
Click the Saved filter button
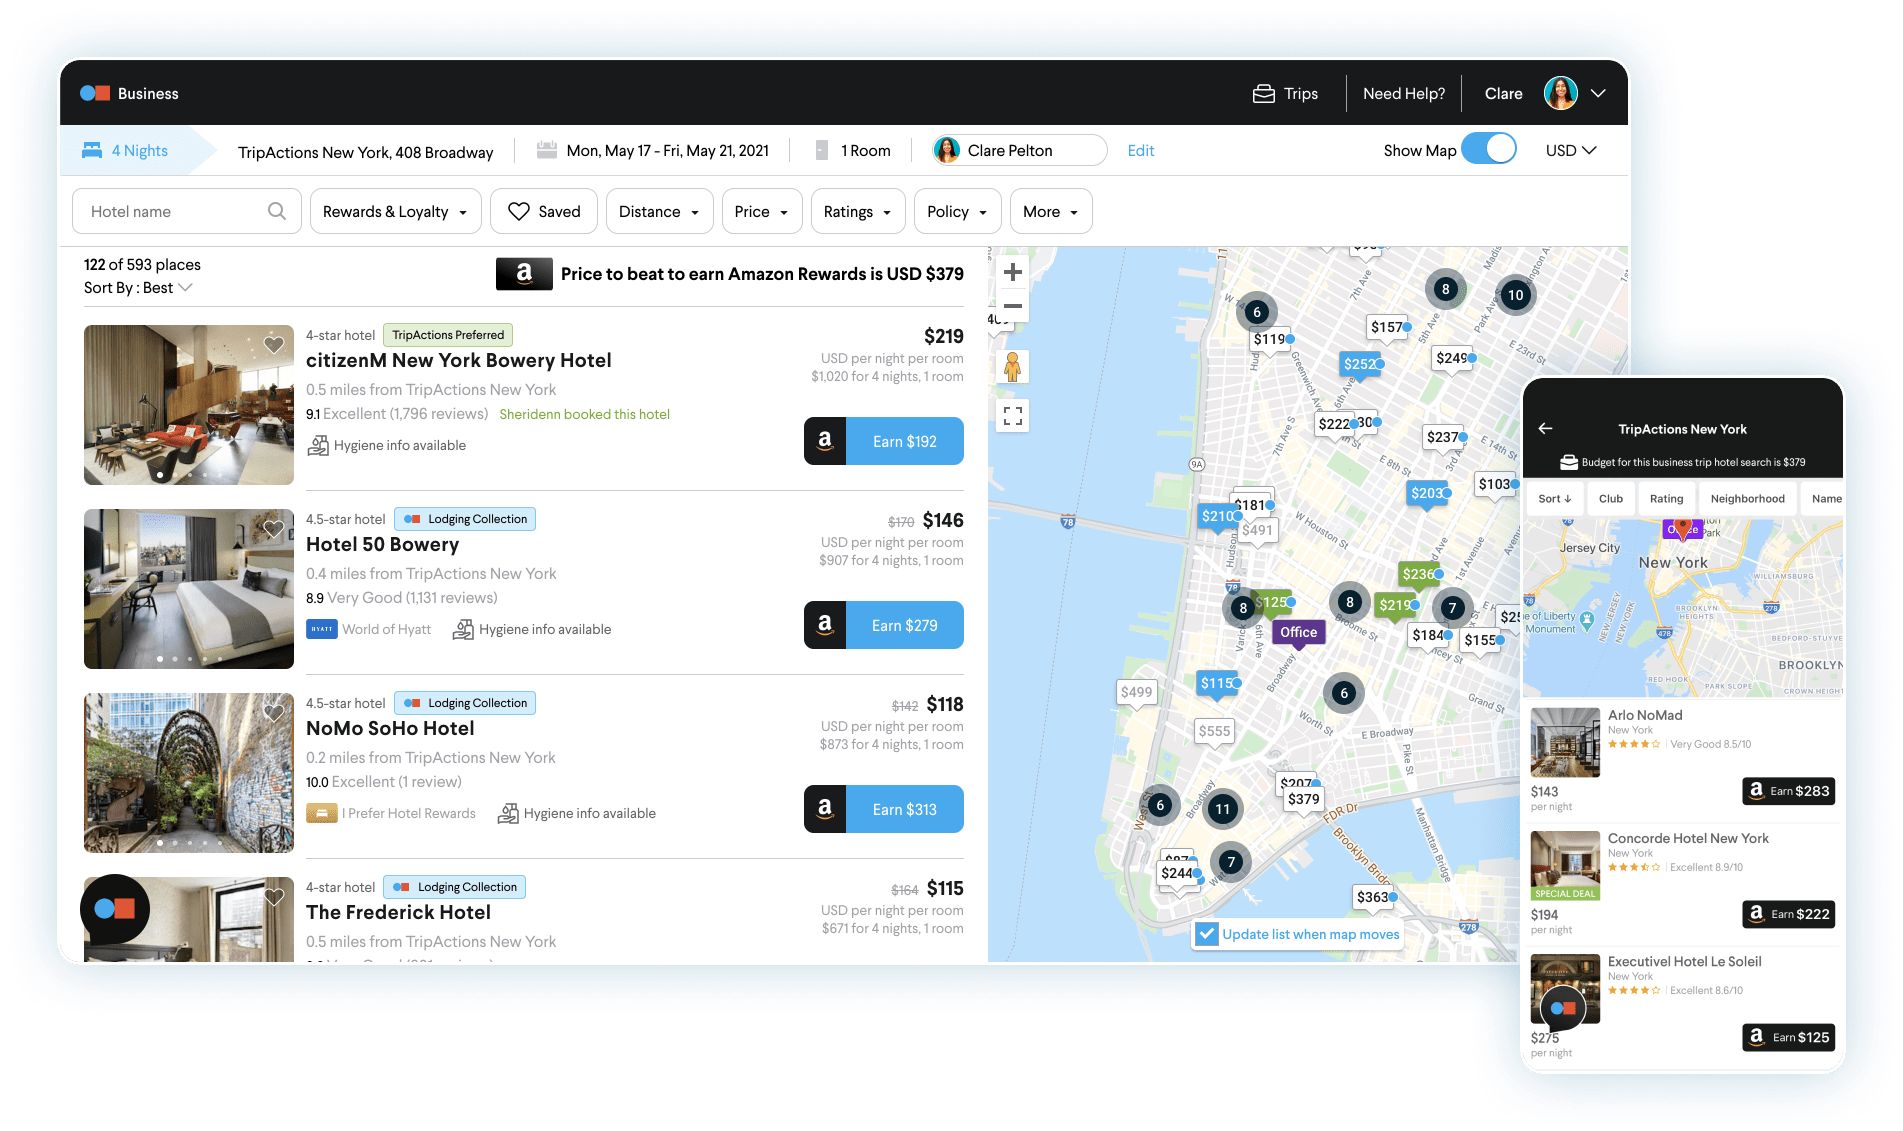(544, 211)
